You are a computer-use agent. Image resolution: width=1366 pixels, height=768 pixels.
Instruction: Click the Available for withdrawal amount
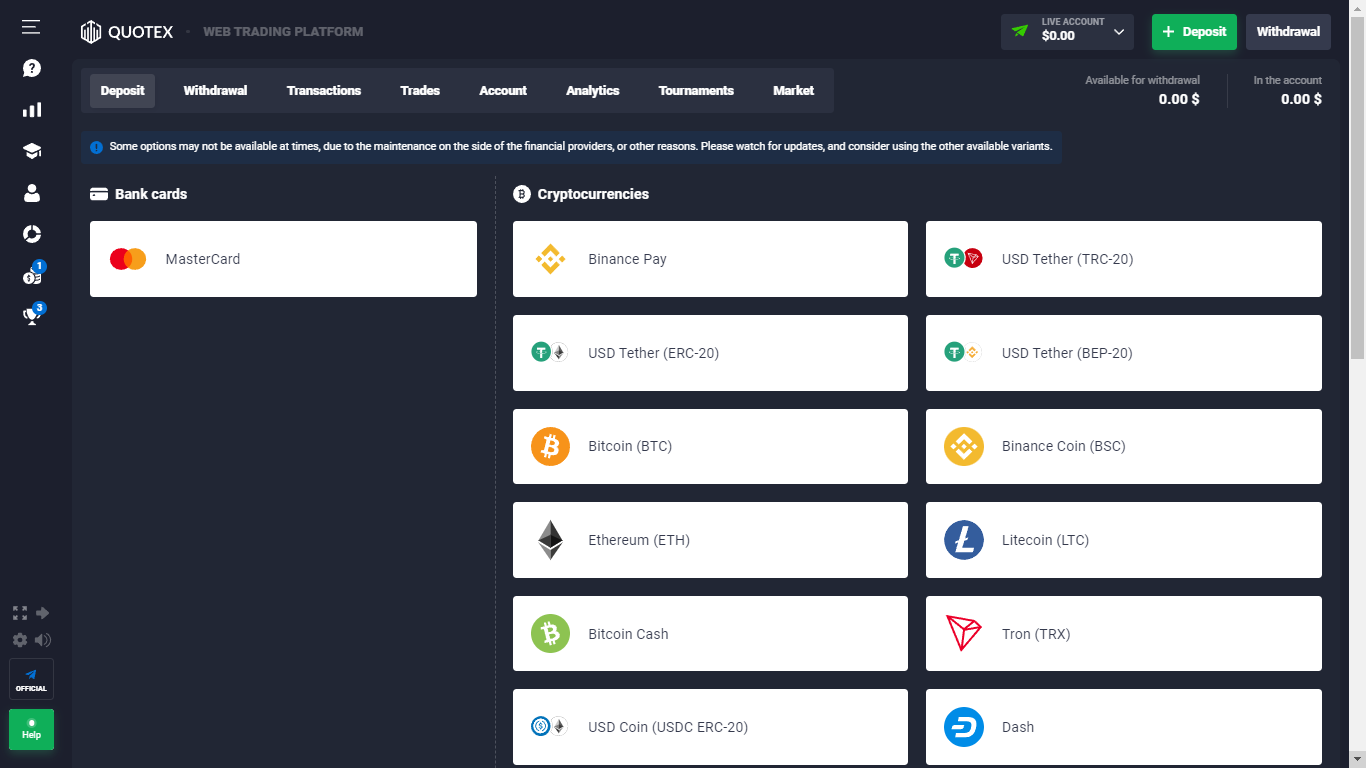(x=1179, y=99)
